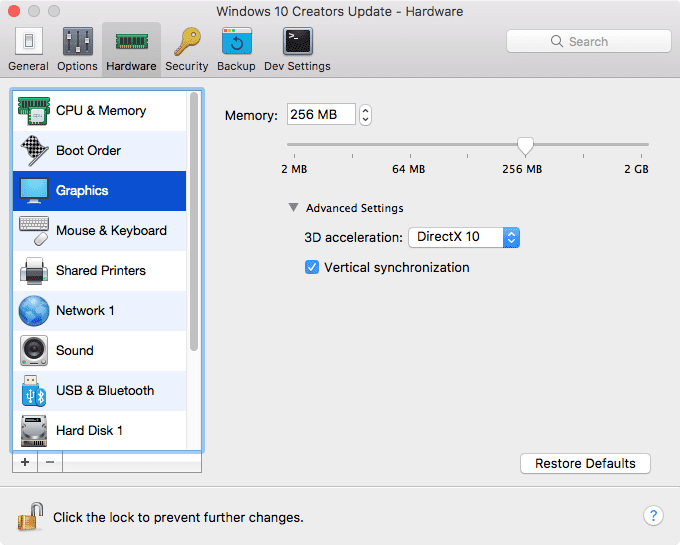The height and width of the screenshot is (545, 680).
Task: Open the 3D acceleration DirectX 10 dropdown
Action: (x=464, y=237)
